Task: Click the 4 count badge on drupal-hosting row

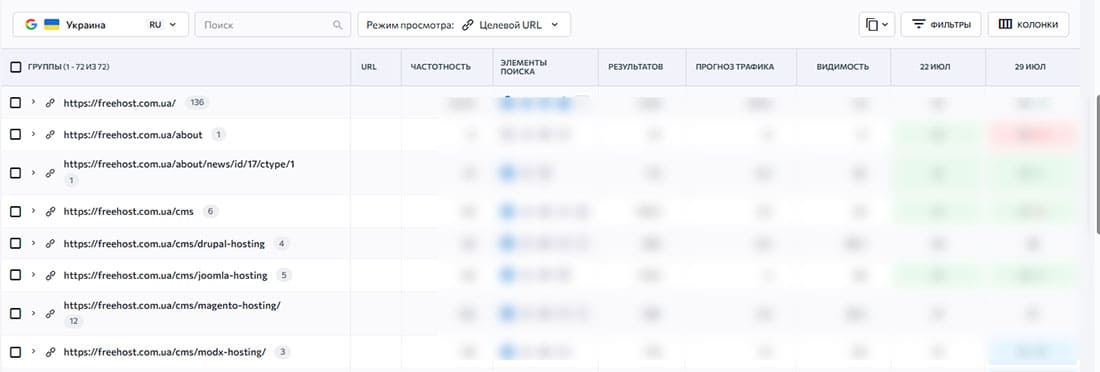Action: pyautogui.click(x=281, y=244)
